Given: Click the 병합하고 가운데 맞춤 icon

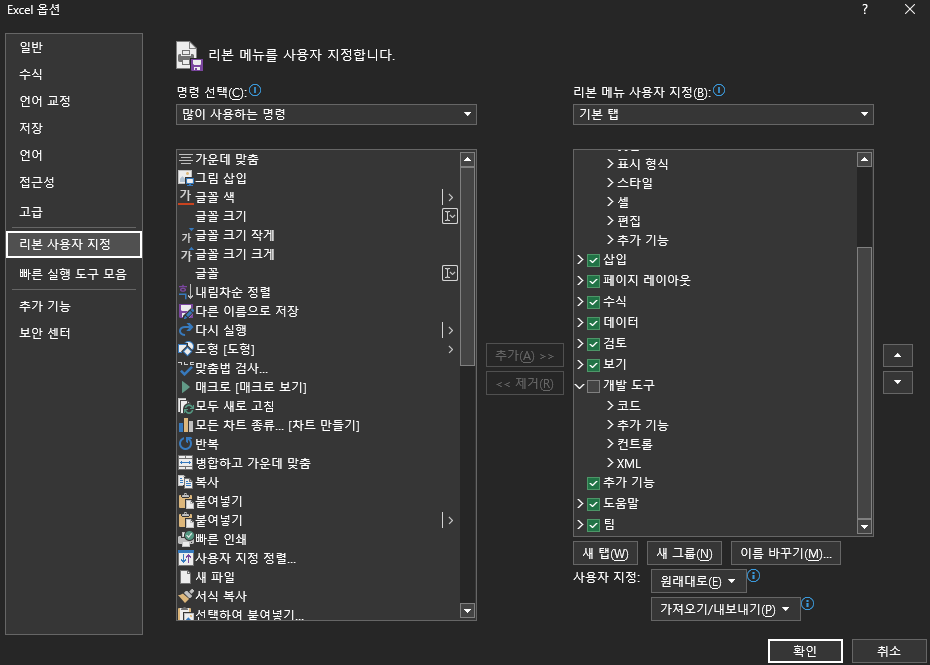Looking at the screenshot, I should 186,463.
